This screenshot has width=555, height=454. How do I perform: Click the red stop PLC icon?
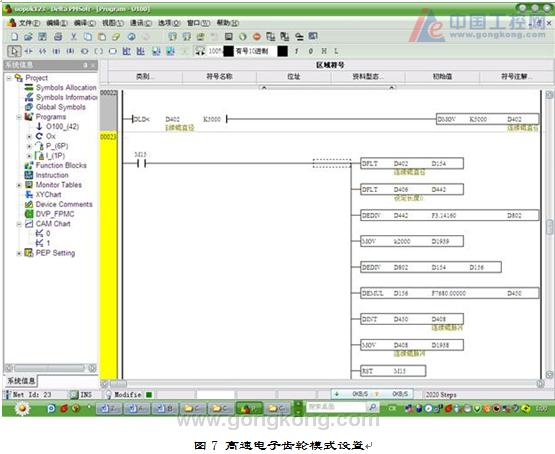point(257,36)
